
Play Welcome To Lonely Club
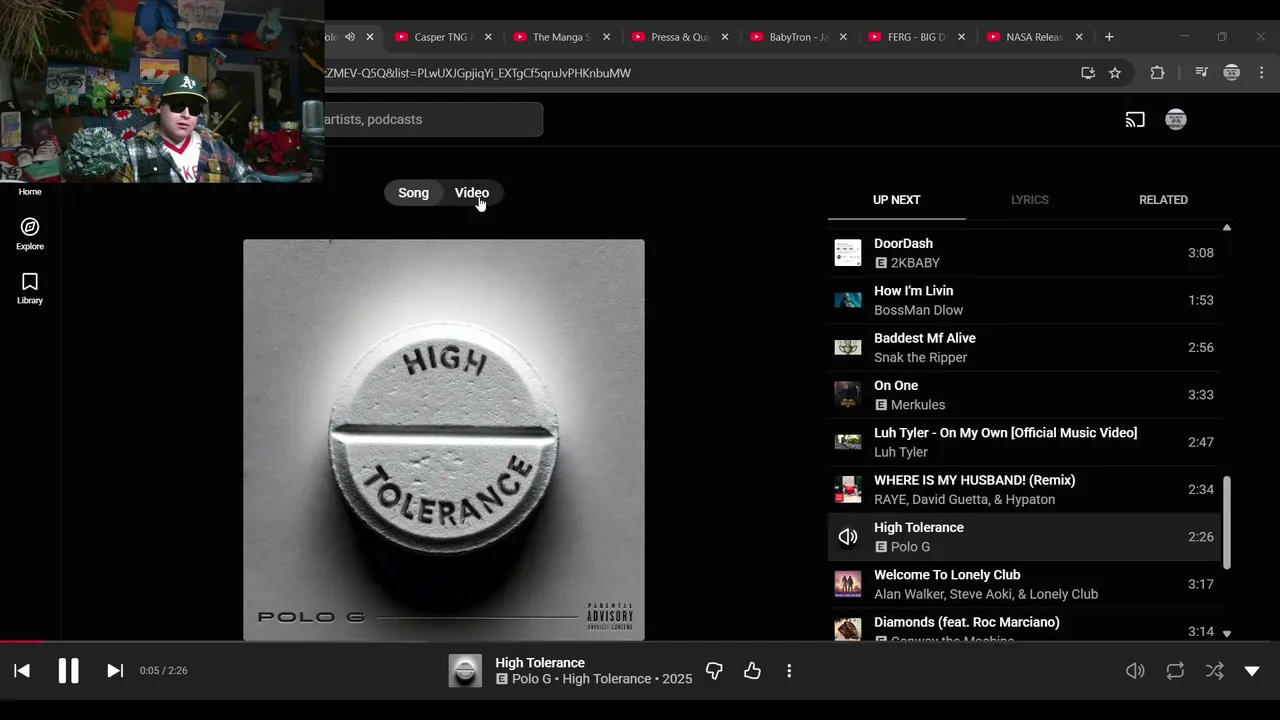tap(1024, 584)
